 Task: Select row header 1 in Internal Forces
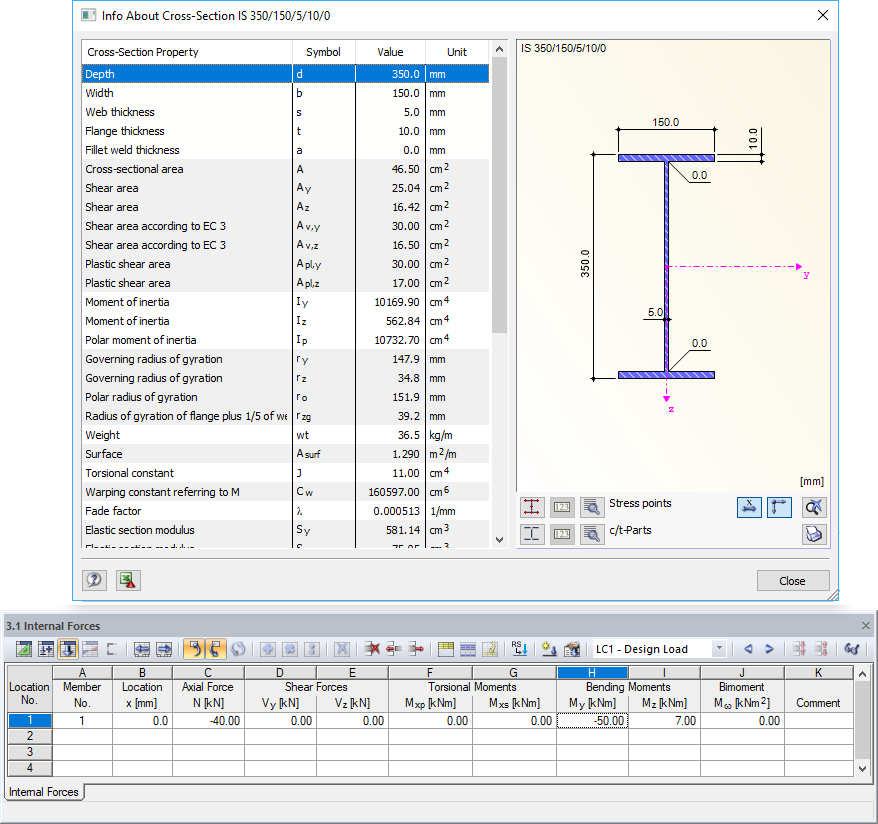[30, 720]
